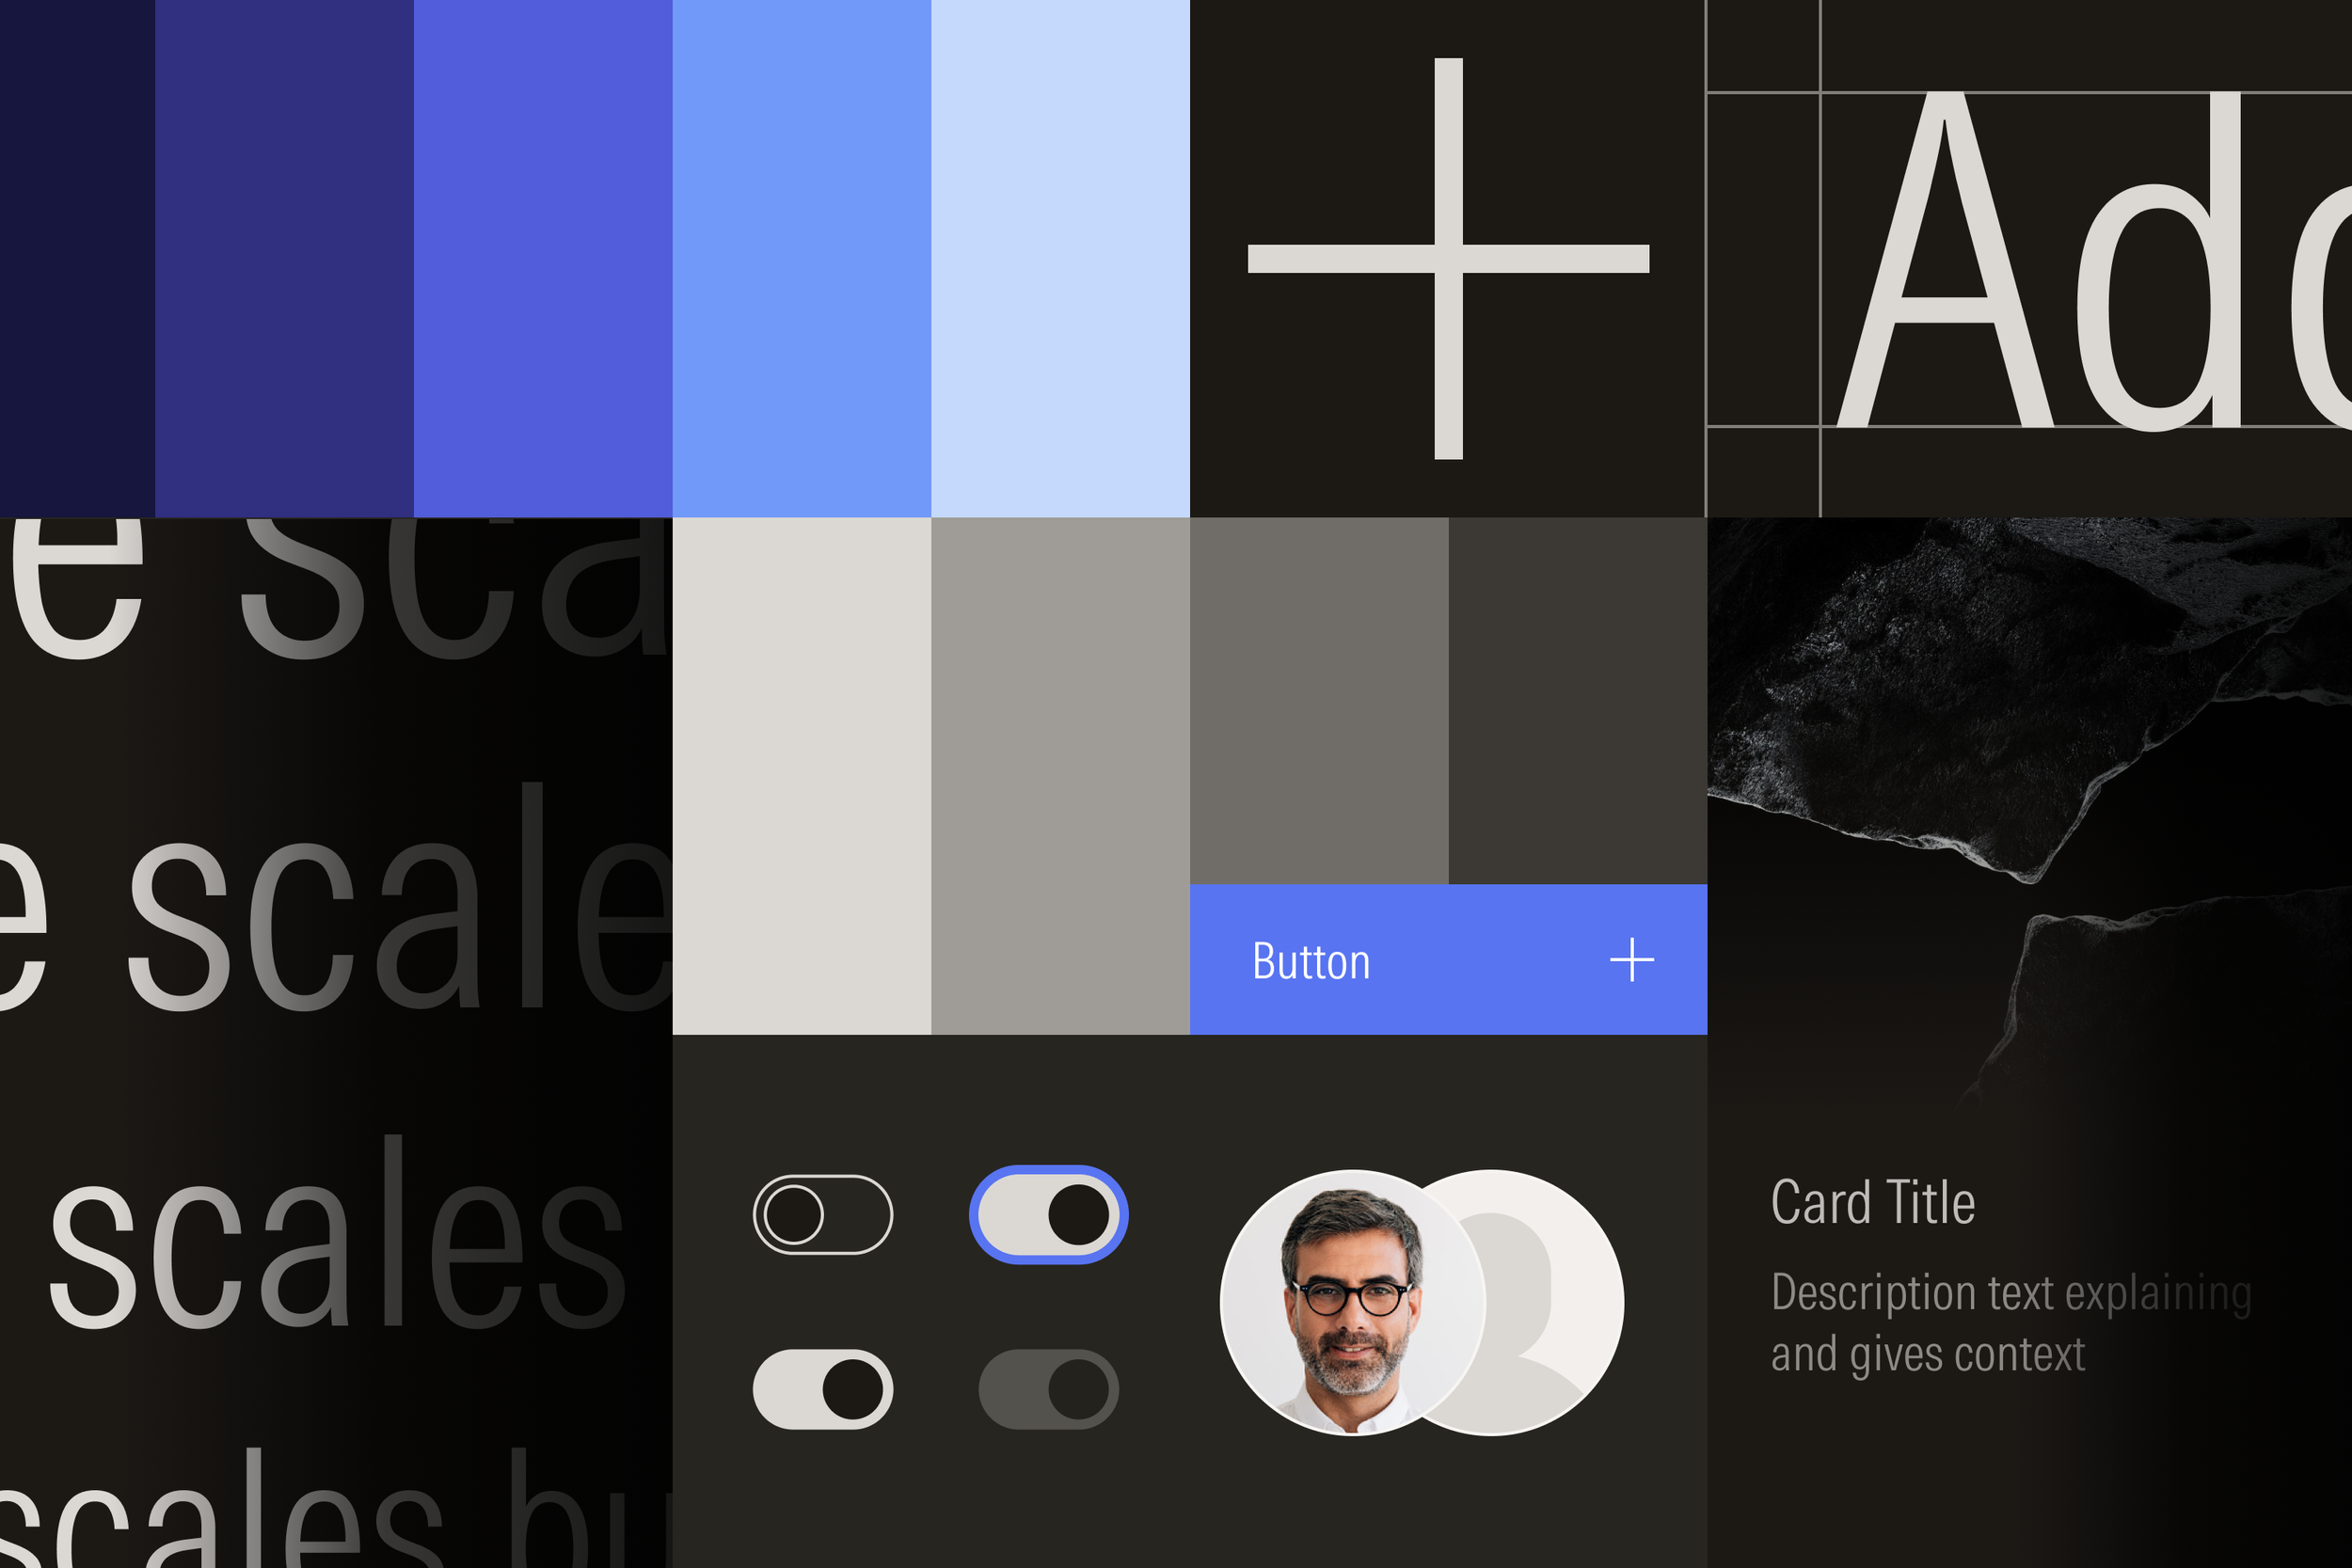Select the dark indigo color swatch
This screenshot has height=1568, width=2352.
click(284, 258)
